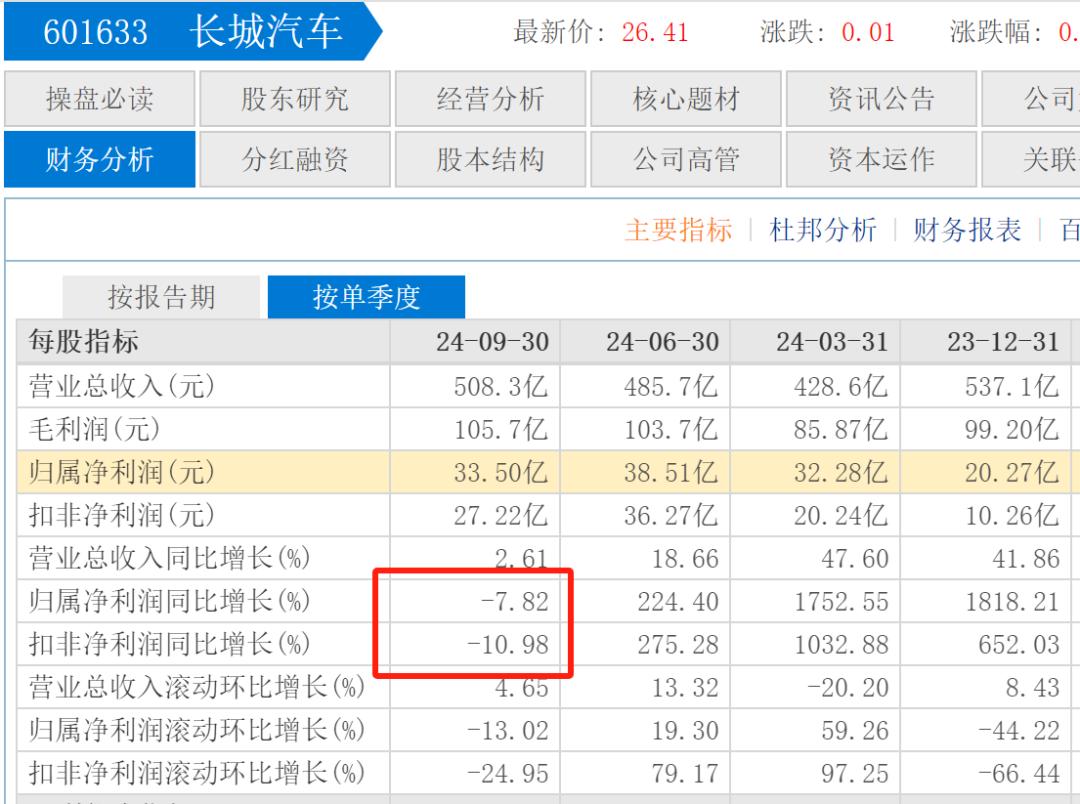This screenshot has height=804, width=1080.
Task: Open the 经营分析 tab
Action: pyautogui.click(x=490, y=99)
